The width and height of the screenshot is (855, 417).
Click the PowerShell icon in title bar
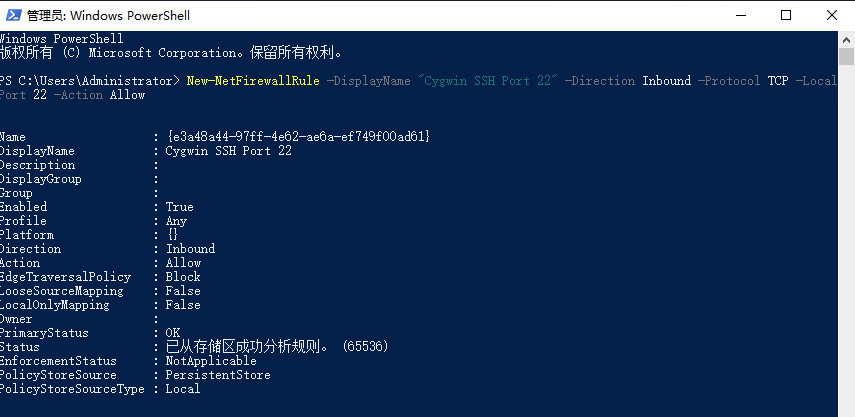tap(14, 15)
